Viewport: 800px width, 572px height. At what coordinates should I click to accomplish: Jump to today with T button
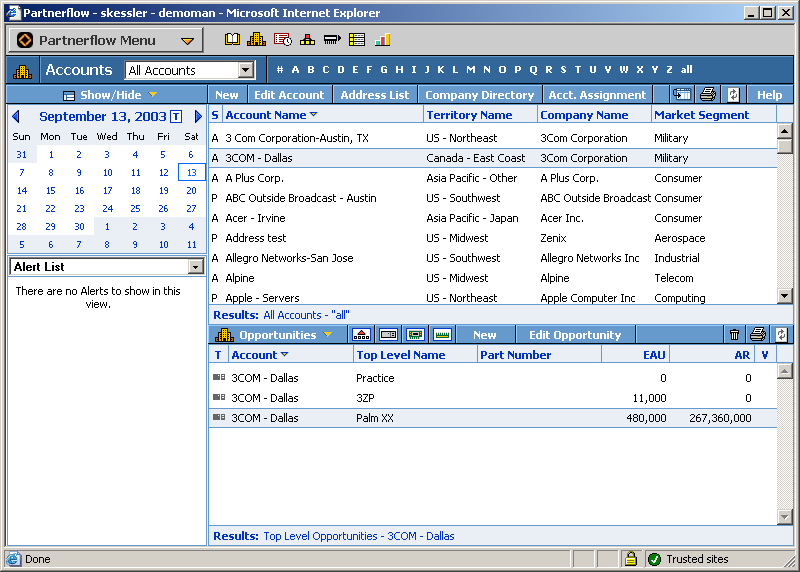pyautogui.click(x=176, y=116)
